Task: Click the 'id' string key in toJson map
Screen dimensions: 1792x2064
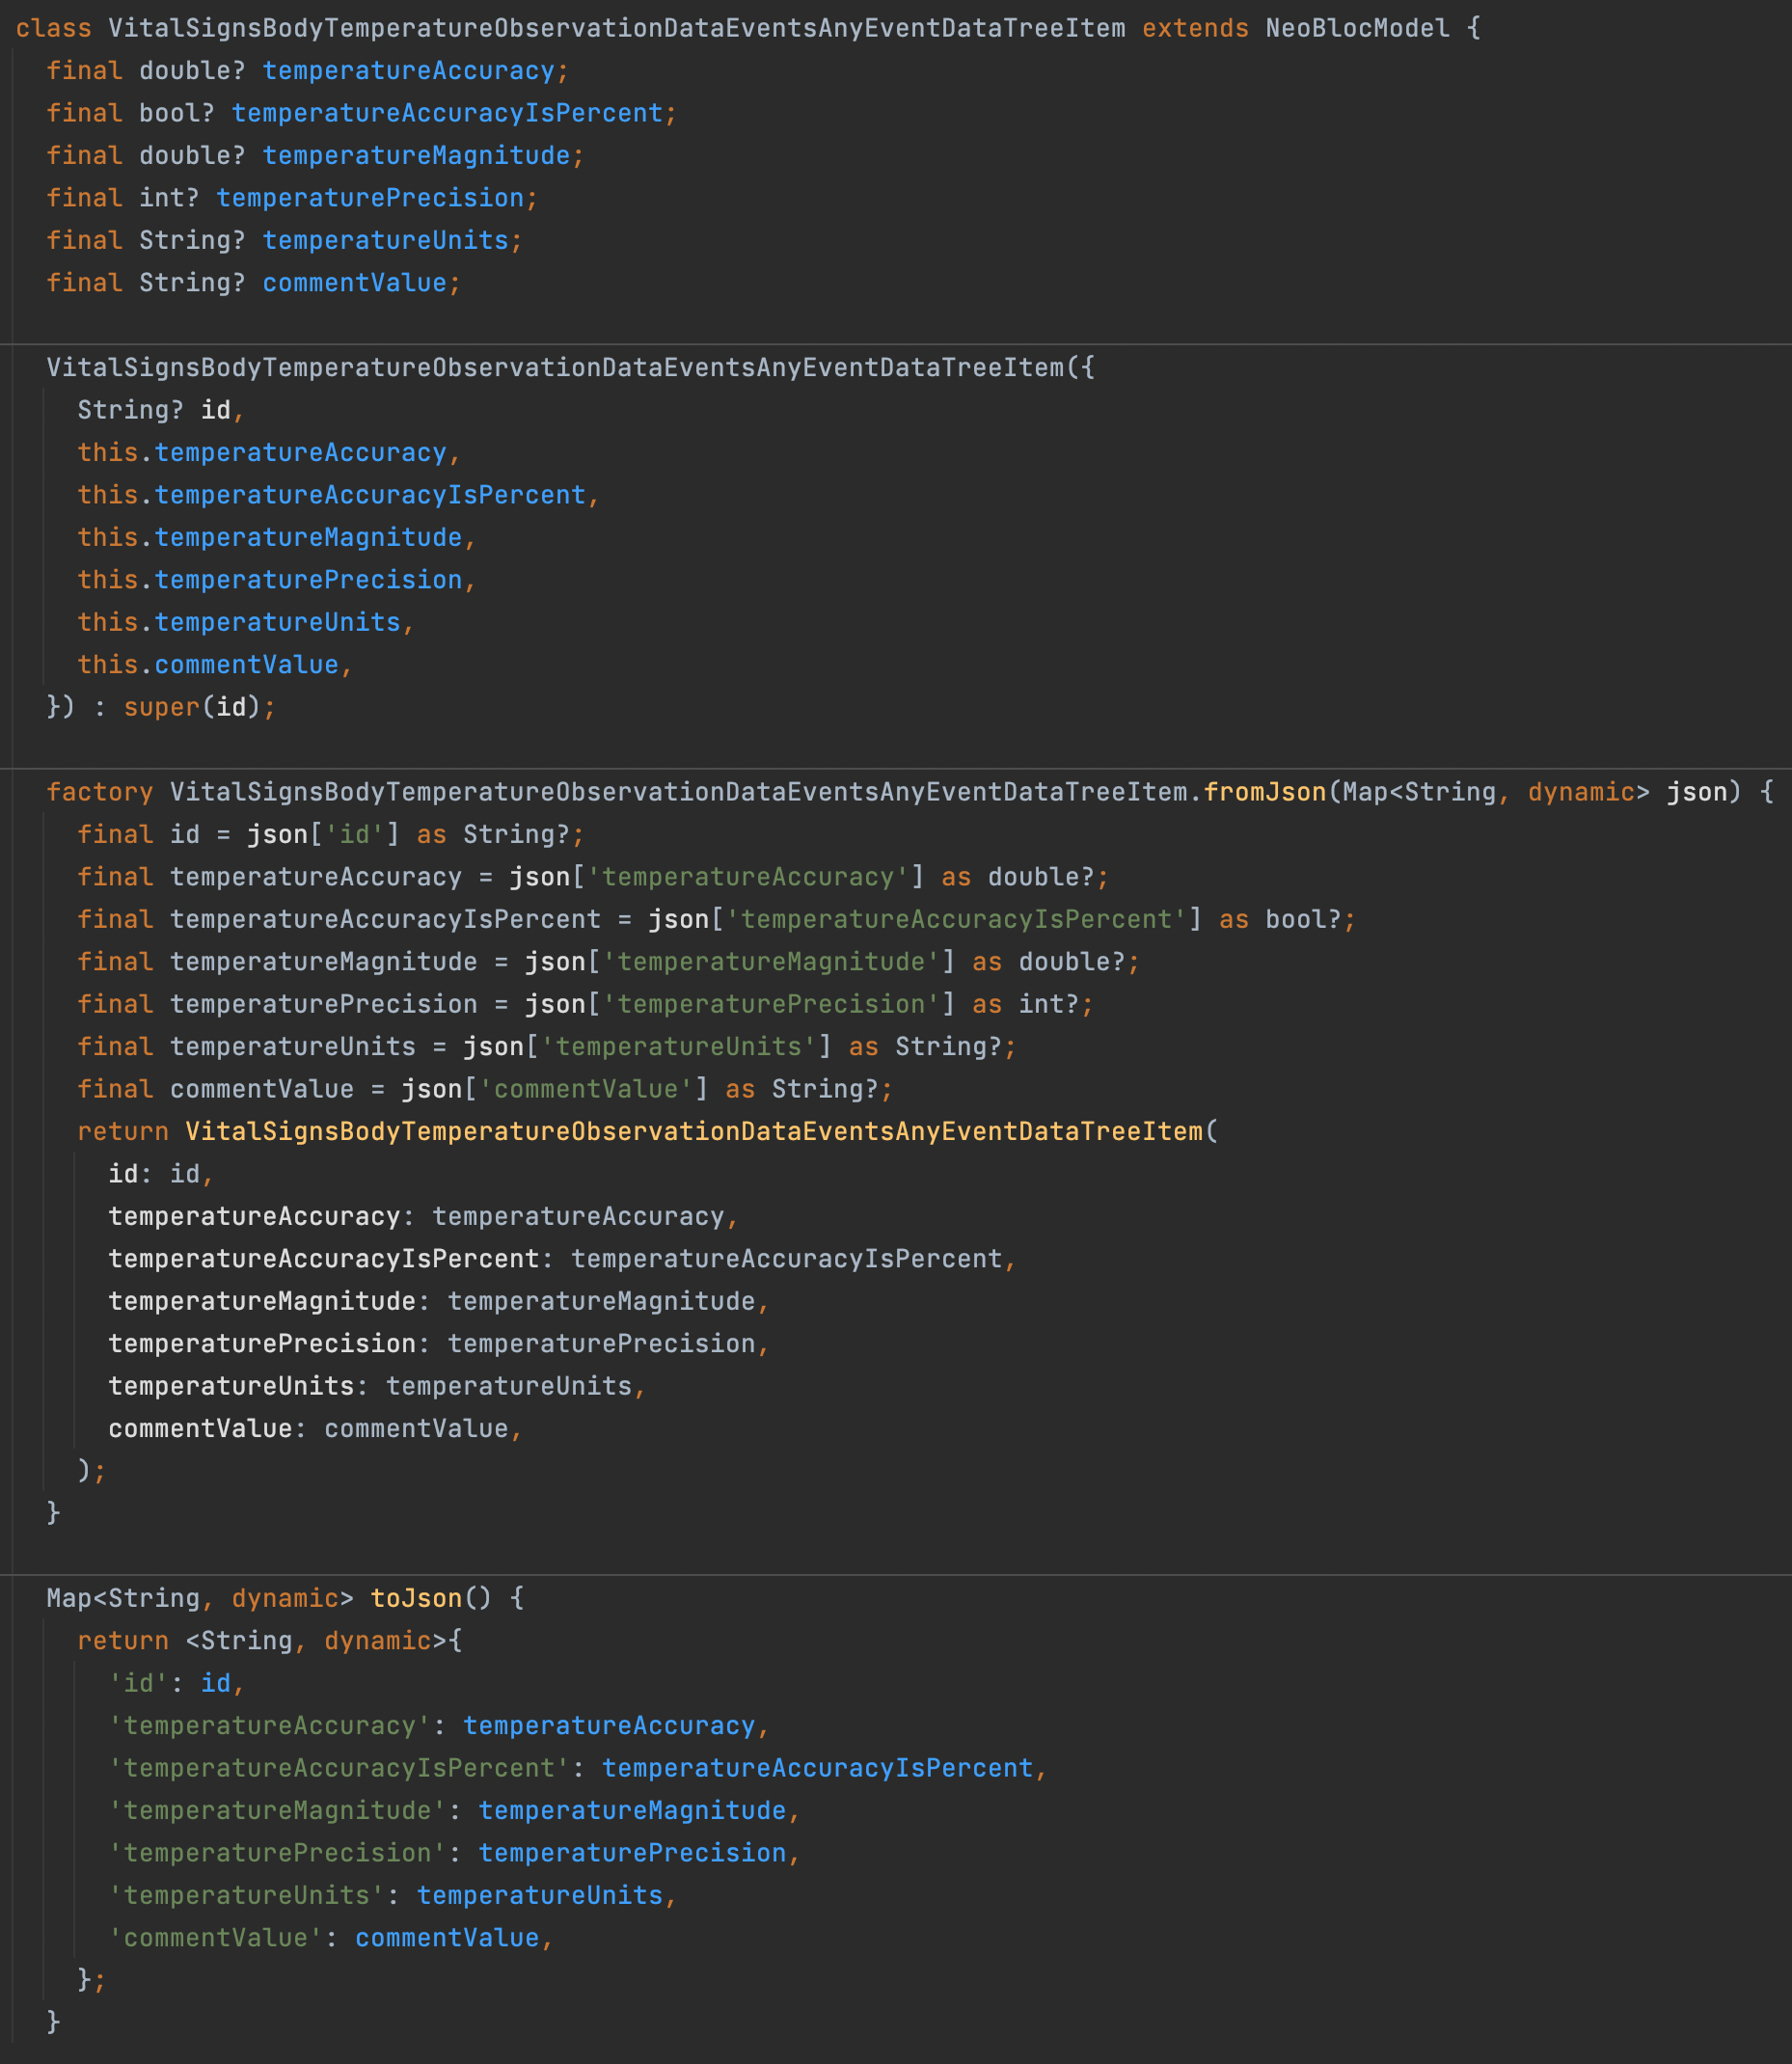Action: pyautogui.click(x=139, y=1684)
